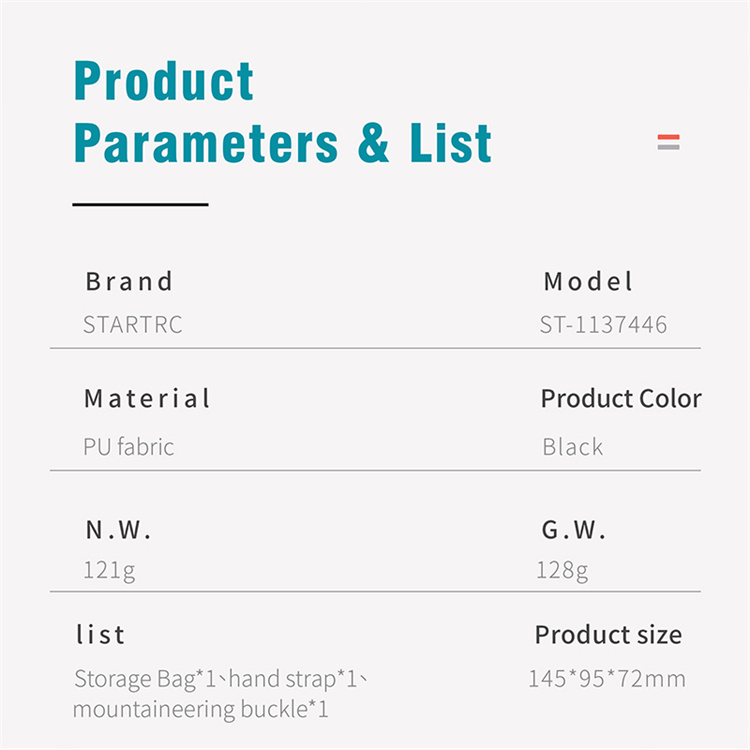Click the STARTRC brand value
Screen dimensions: 750x750
pos(133,326)
